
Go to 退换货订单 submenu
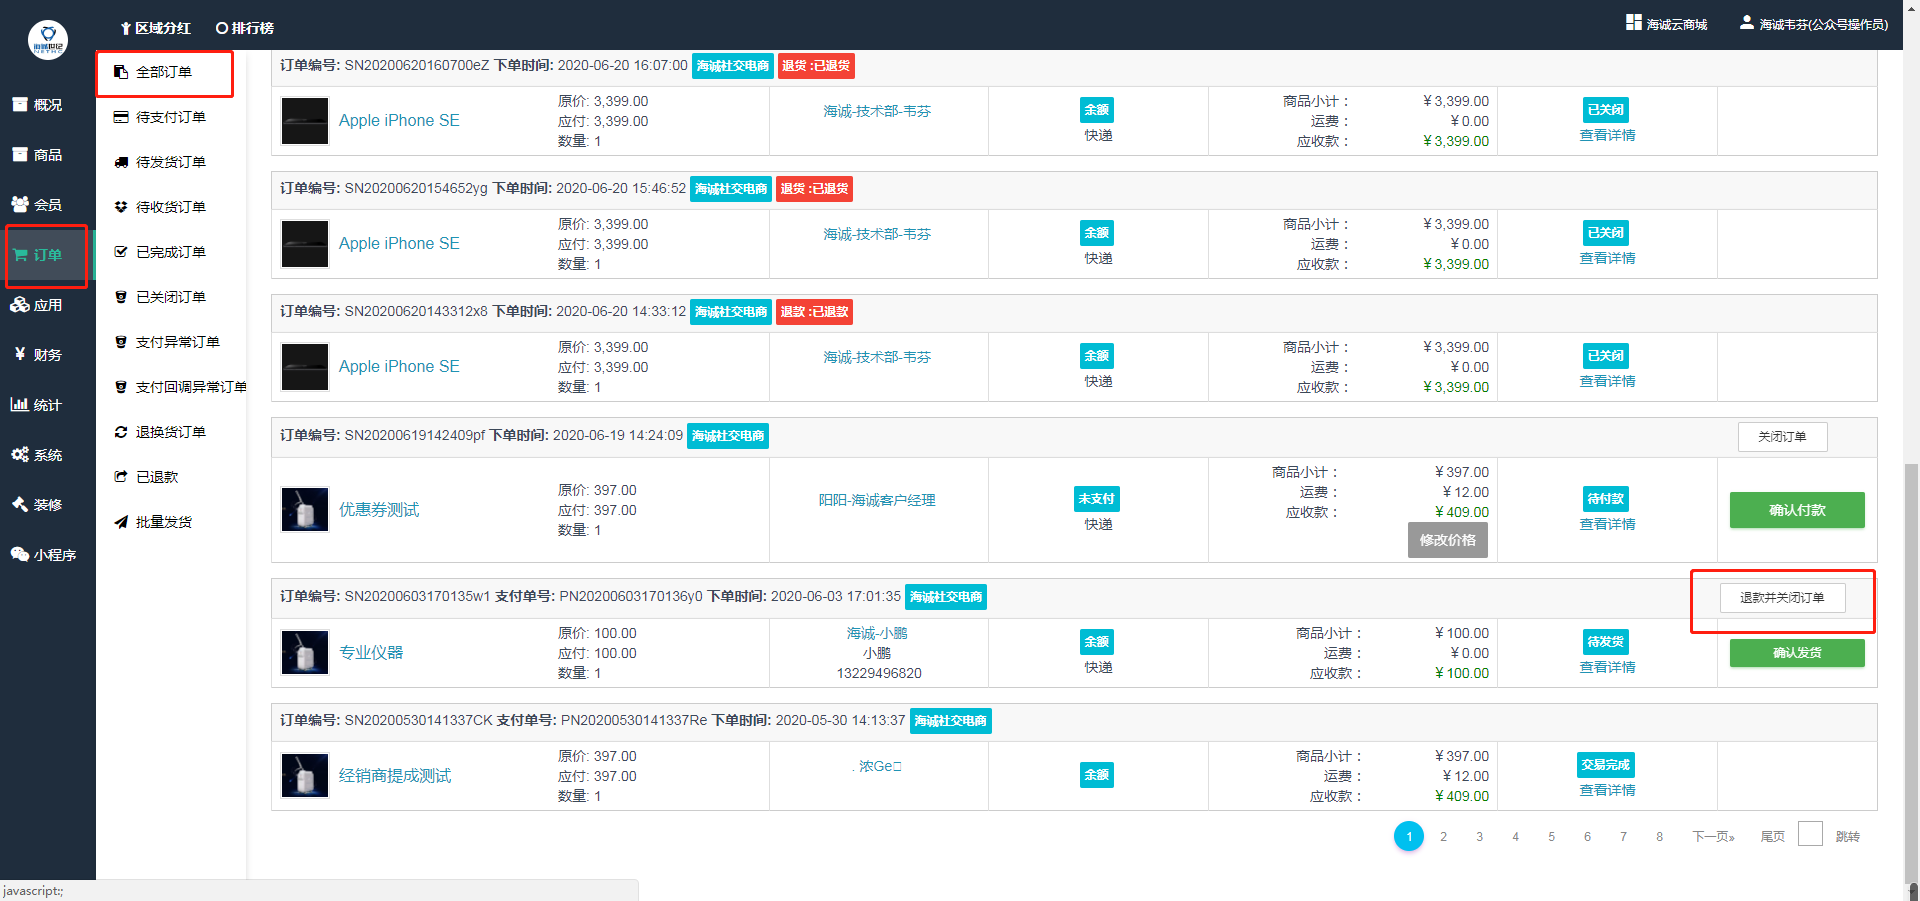tap(171, 432)
